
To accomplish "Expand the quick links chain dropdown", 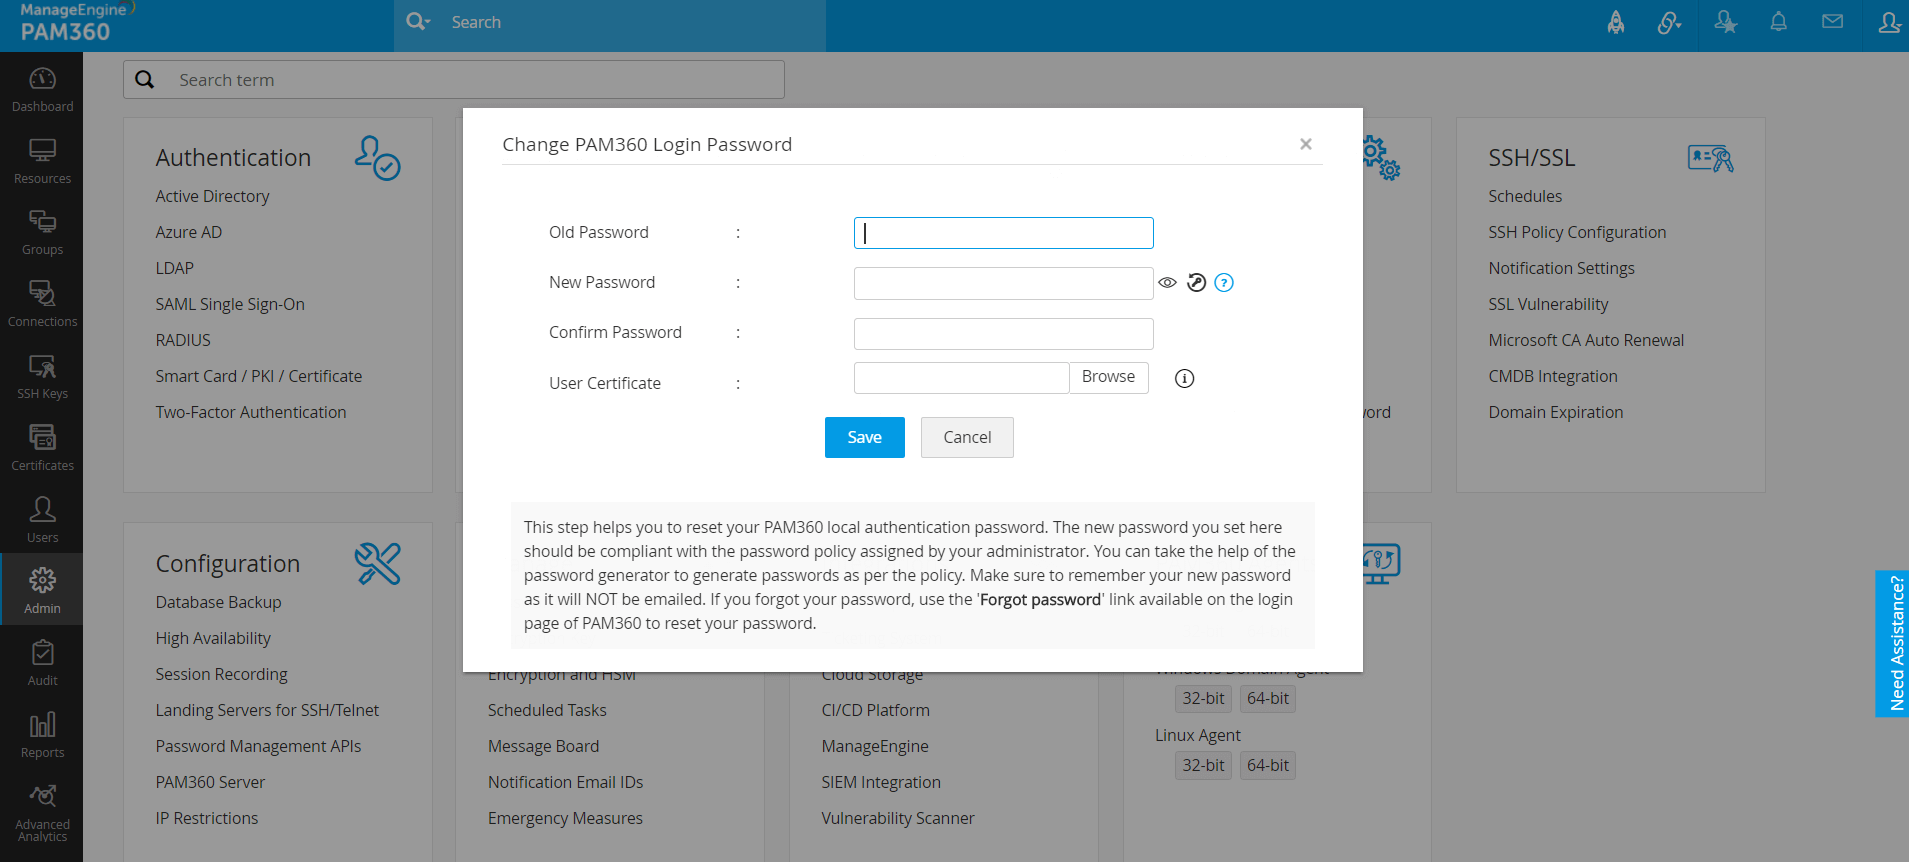I will coord(1669,22).
